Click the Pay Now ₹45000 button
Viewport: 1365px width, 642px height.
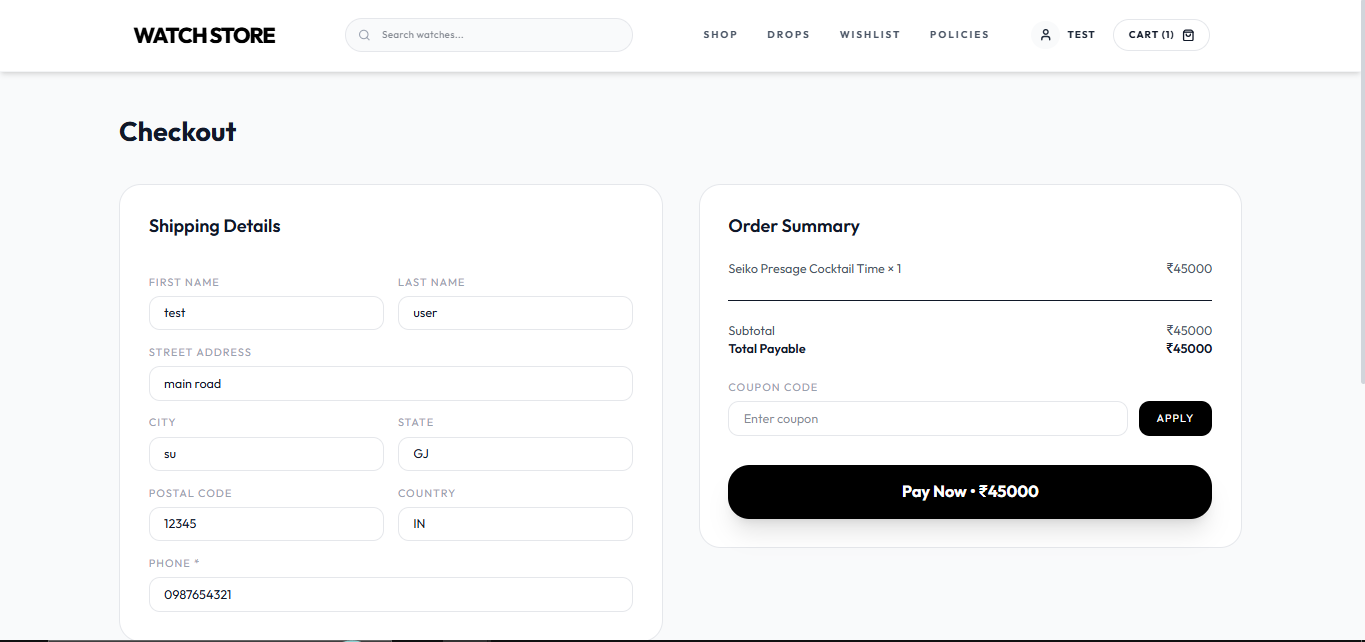click(x=969, y=491)
